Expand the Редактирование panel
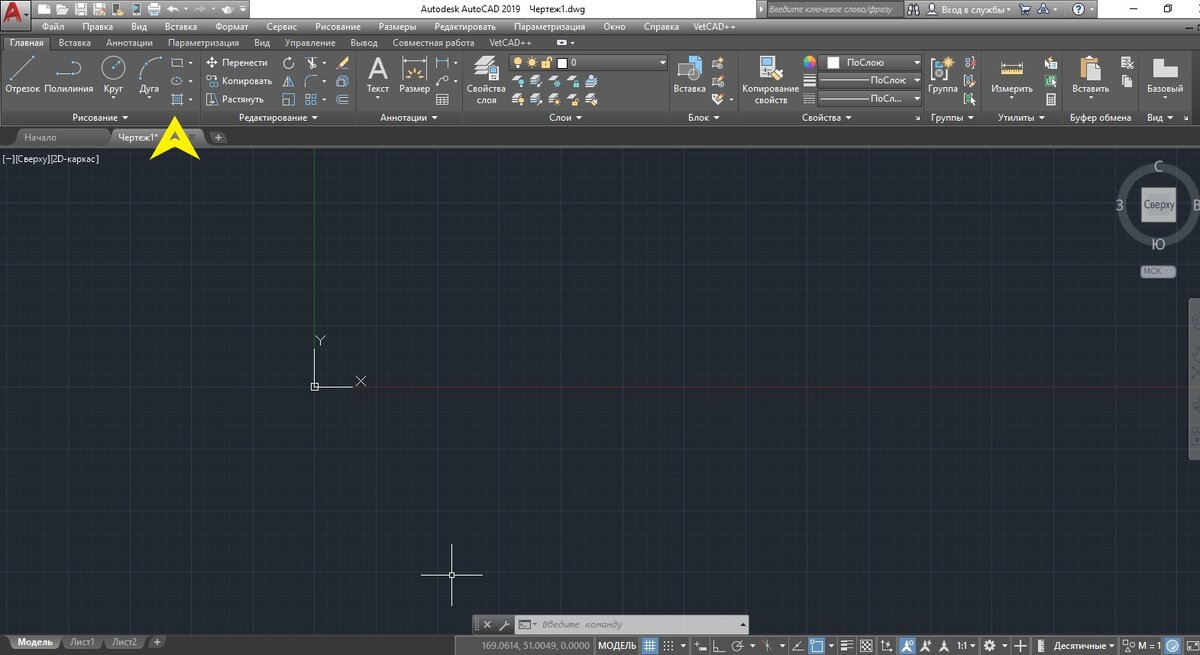Image resolution: width=1200 pixels, height=655 pixels. [278, 118]
